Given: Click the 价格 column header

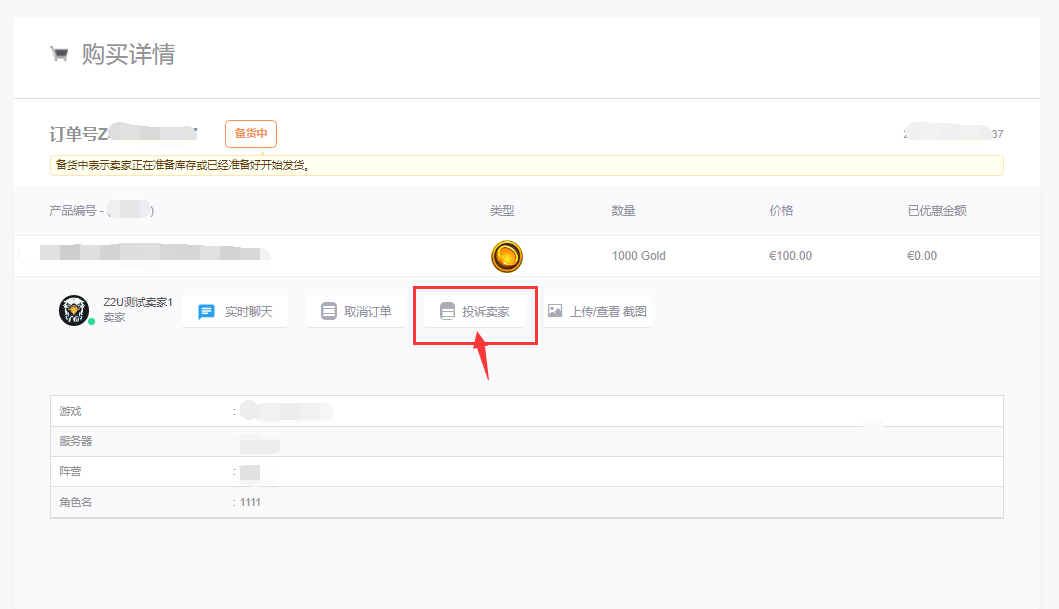Looking at the screenshot, I should coord(781,211).
